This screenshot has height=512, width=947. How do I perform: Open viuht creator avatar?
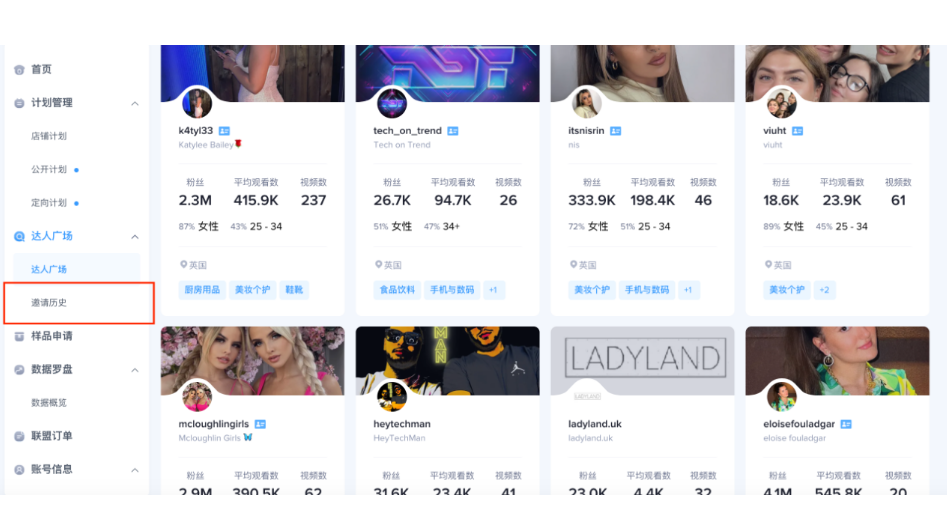782,103
